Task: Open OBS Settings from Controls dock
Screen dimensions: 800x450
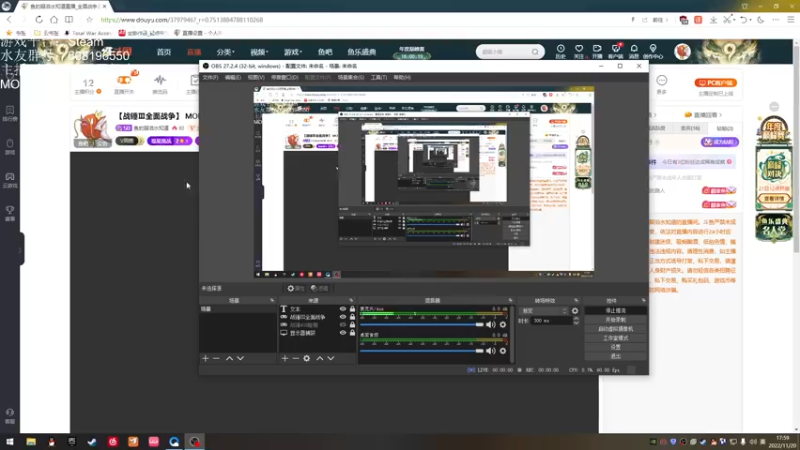Action: point(615,347)
